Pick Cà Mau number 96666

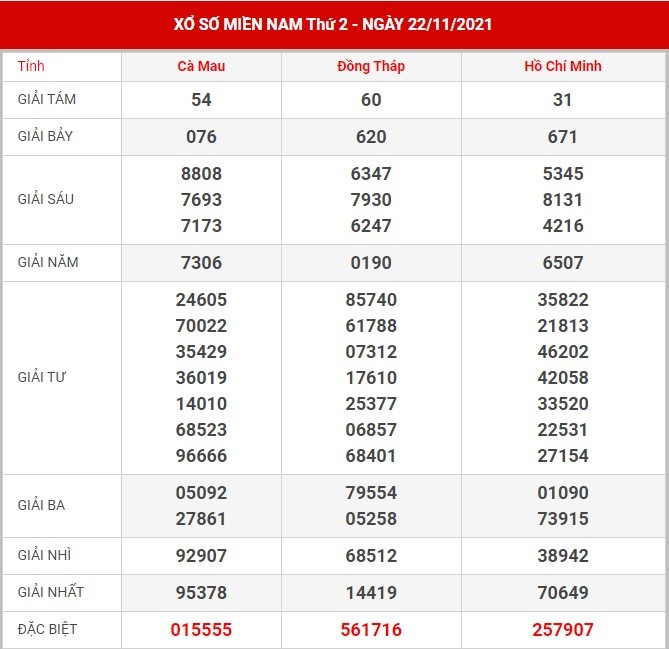pyautogui.click(x=201, y=456)
